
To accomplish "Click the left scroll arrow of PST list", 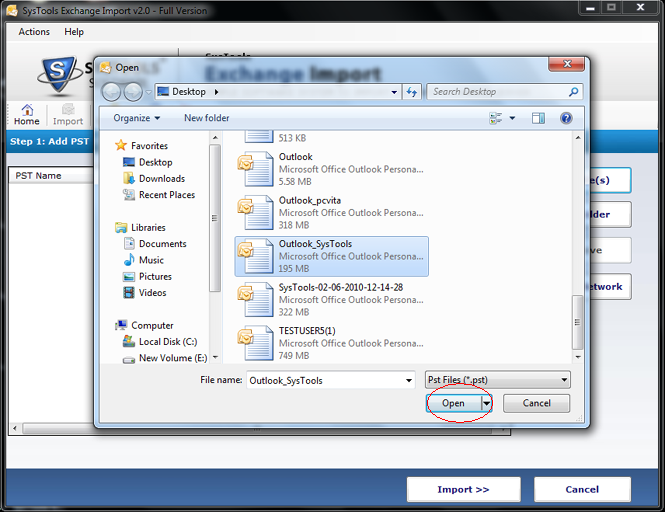I will (x=15, y=428).
